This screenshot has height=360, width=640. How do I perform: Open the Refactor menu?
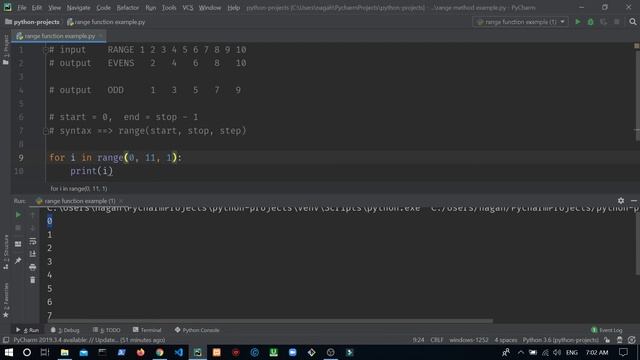point(128,8)
